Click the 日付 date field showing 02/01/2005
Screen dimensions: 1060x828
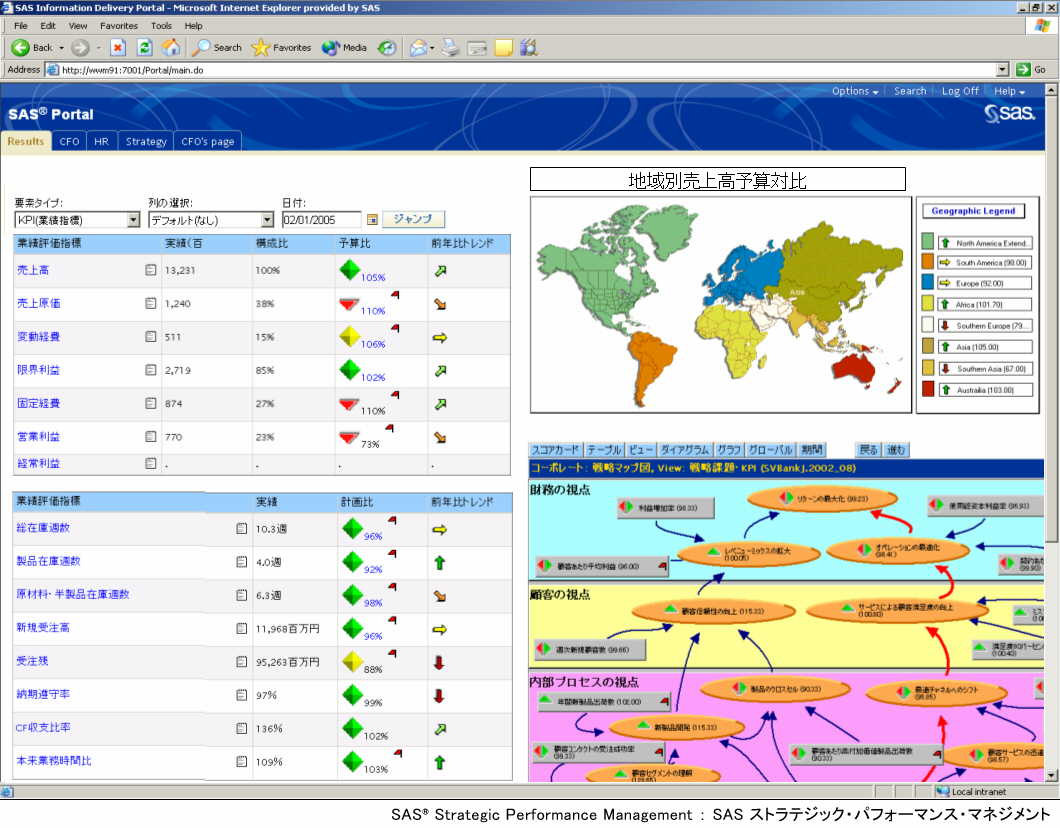tap(322, 220)
